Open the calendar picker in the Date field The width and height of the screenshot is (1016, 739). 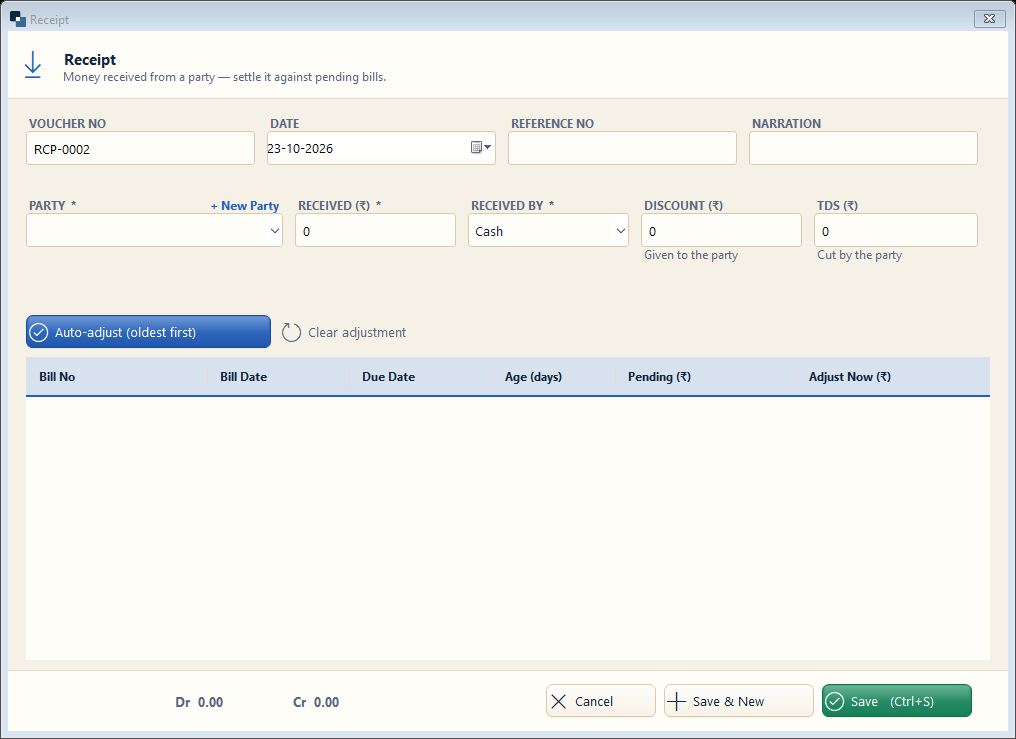[x=481, y=148]
